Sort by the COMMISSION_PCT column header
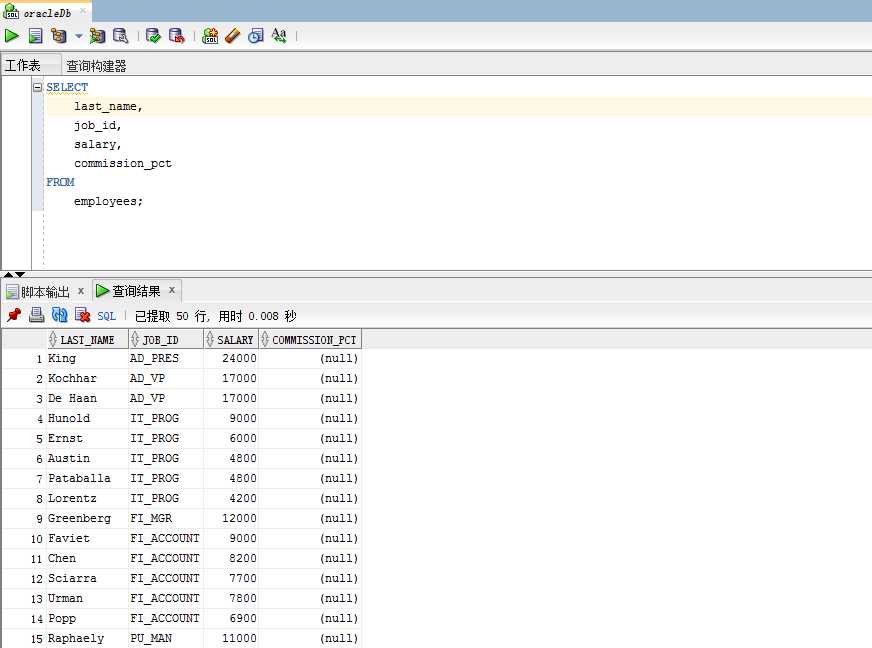Viewport: 872px width, 648px height. click(x=310, y=339)
